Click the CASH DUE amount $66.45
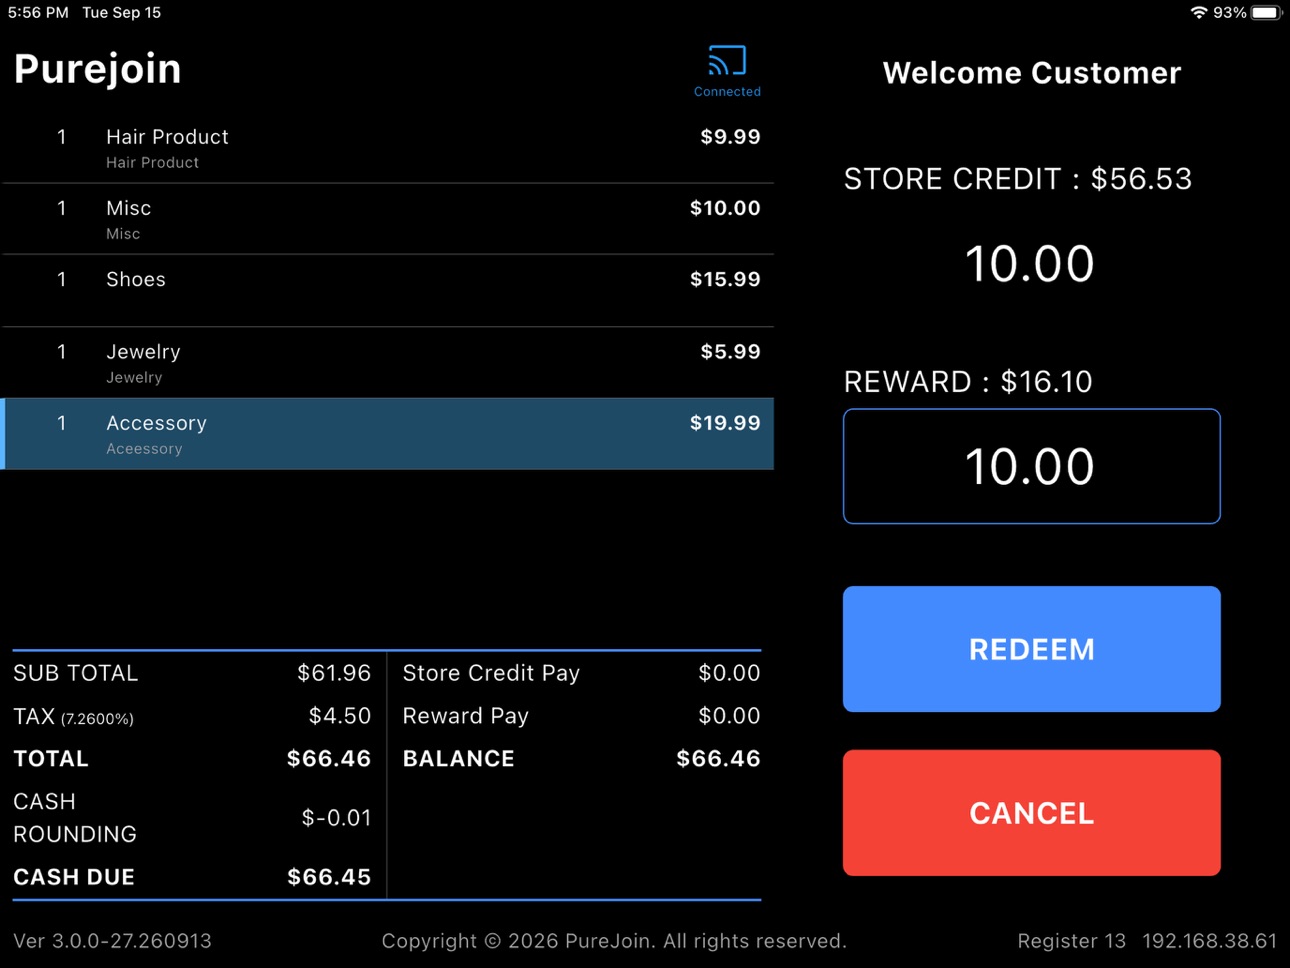Screen dimensions: 1290x968 point(329,877)
